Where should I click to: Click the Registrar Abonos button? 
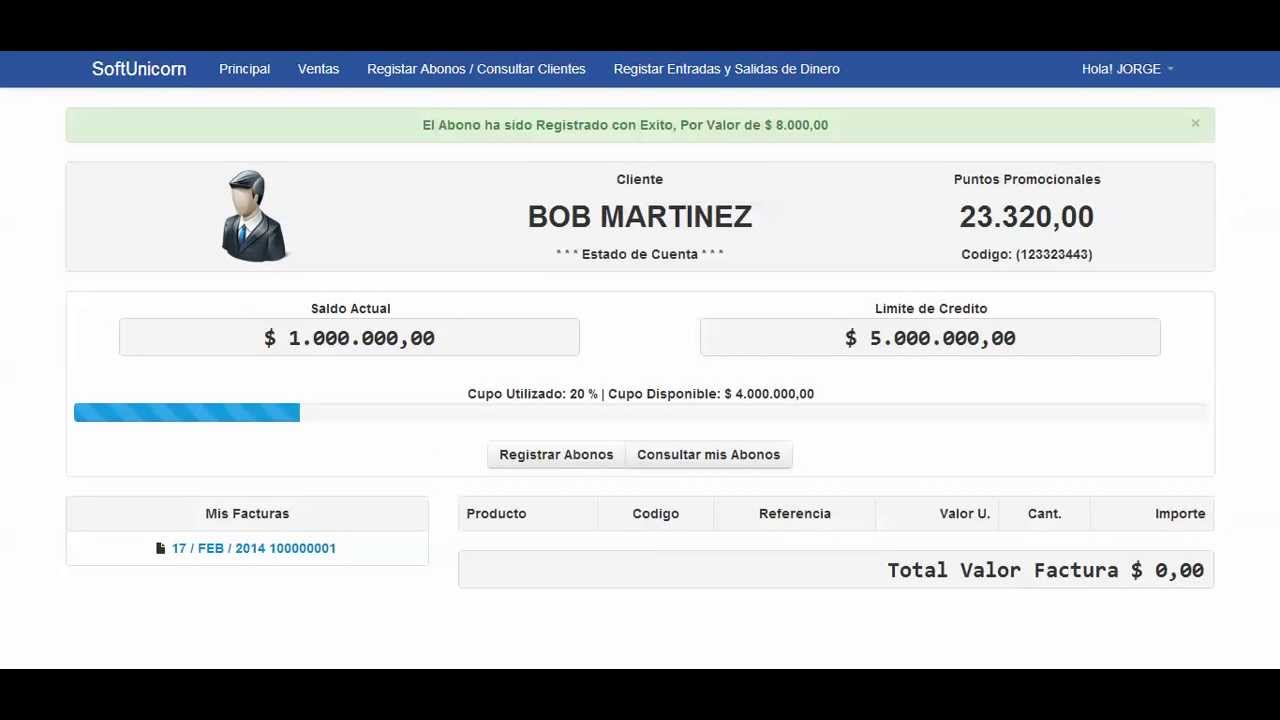(556, 455)
